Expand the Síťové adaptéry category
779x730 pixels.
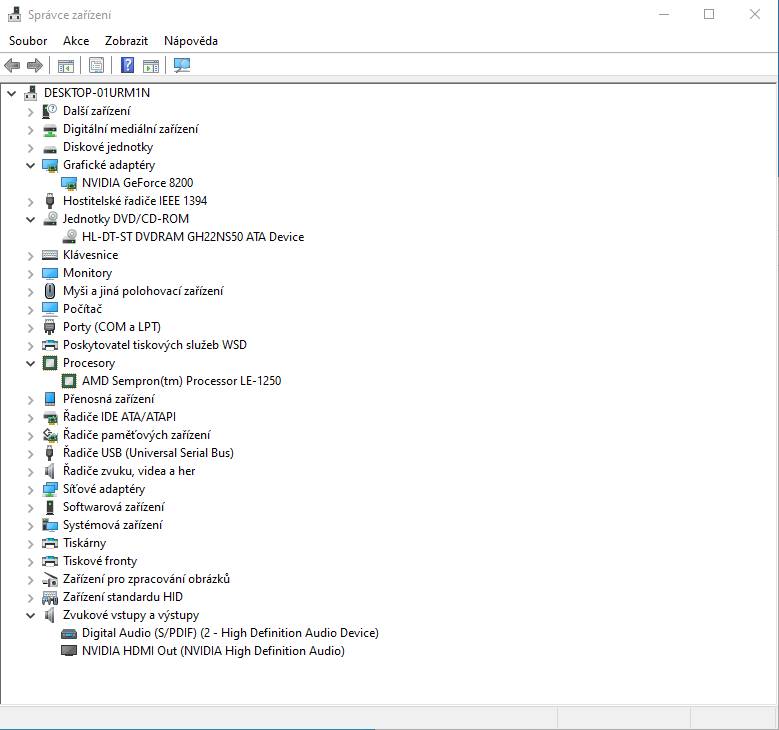[31, 489]
